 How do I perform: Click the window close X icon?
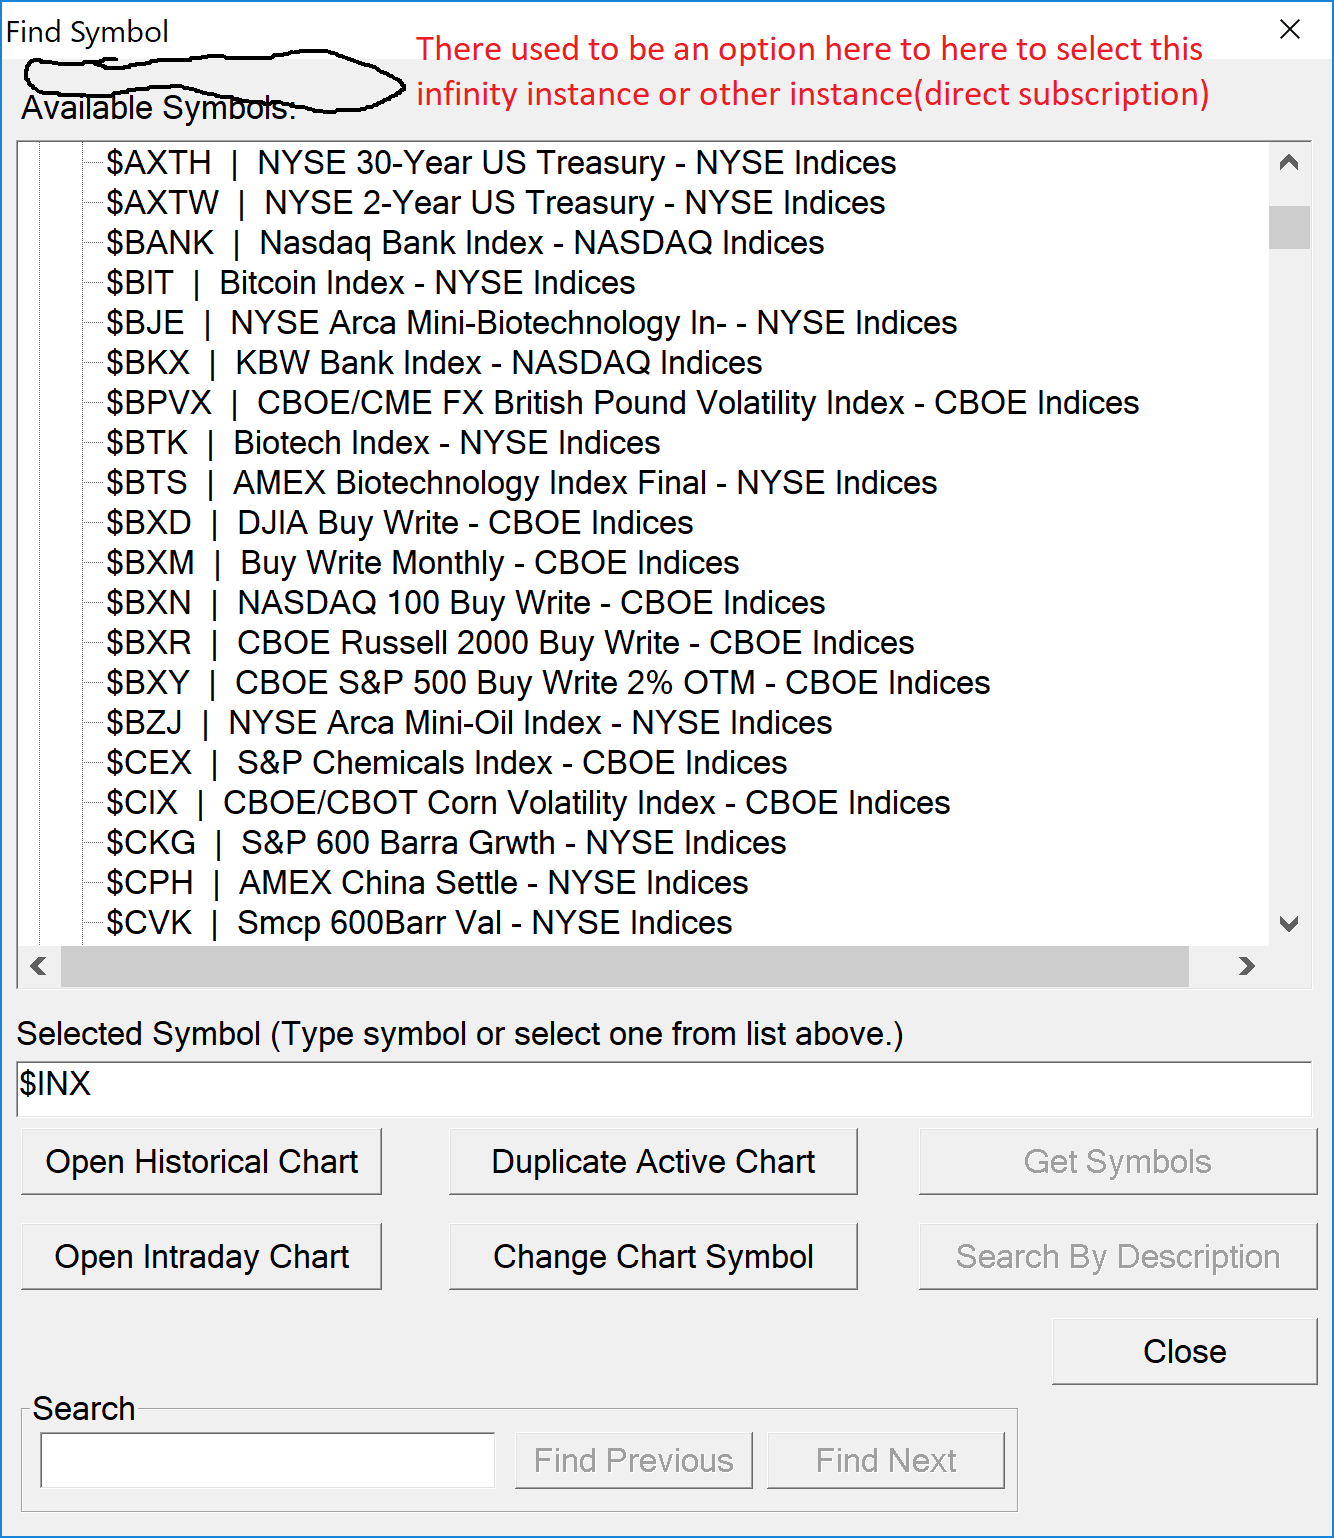tap(1290, 30)
